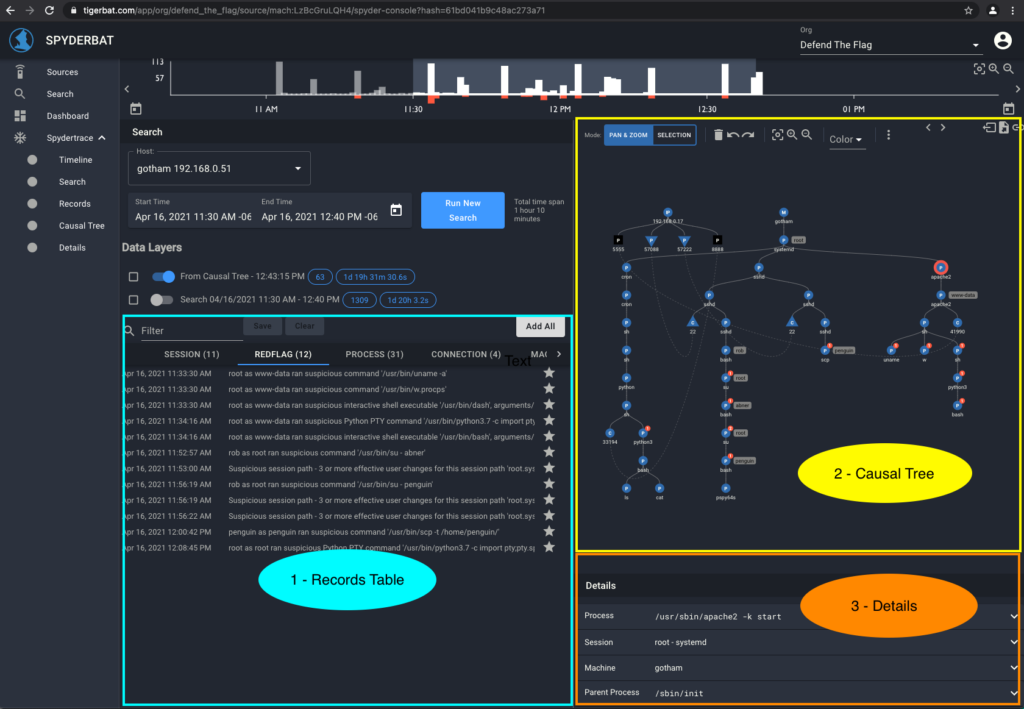Click the Run New Search button
Screen dimensions: 1024x709
point(462,210)
